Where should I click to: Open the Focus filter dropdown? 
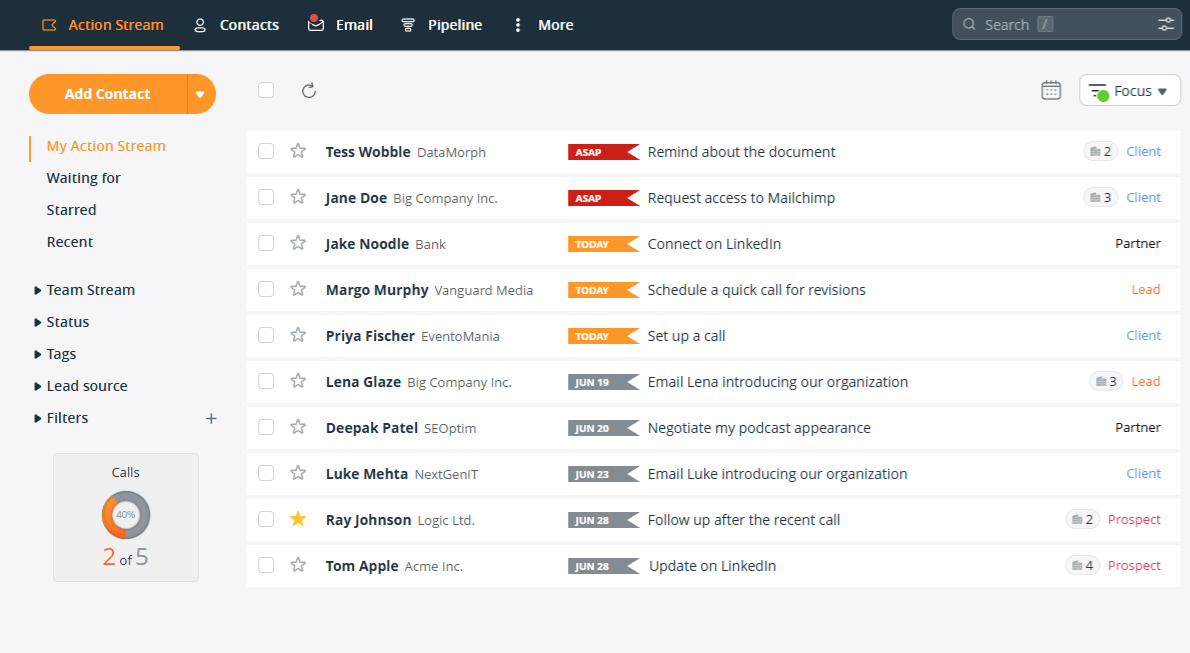(x=1129, y=90)
